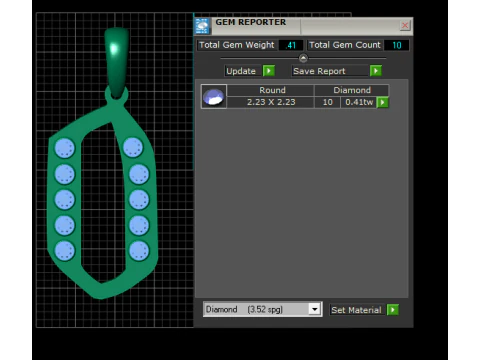Select the top-left blue gem on the pendant
Image resolution: width=480 pixels, height=360 pixels.
click(x=64, y=148)
